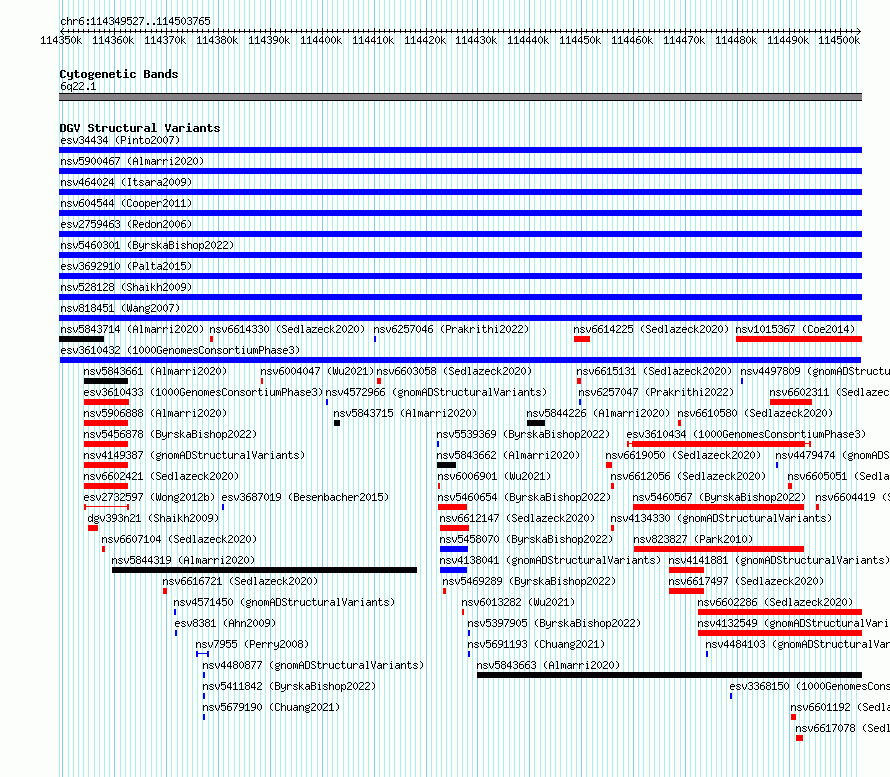Click nsv4572966 (gnomADStructuralVariants) label
The height and width of the screenshot is (777, 890).
coord(436,392)
